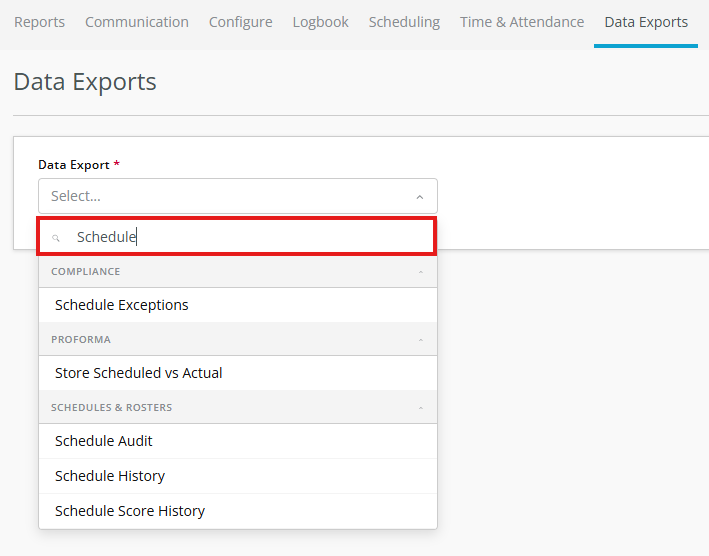Viewport: 709px width, 556px height.
Task: Choose Schedule Exceptions export
Action: pos(238,305)
